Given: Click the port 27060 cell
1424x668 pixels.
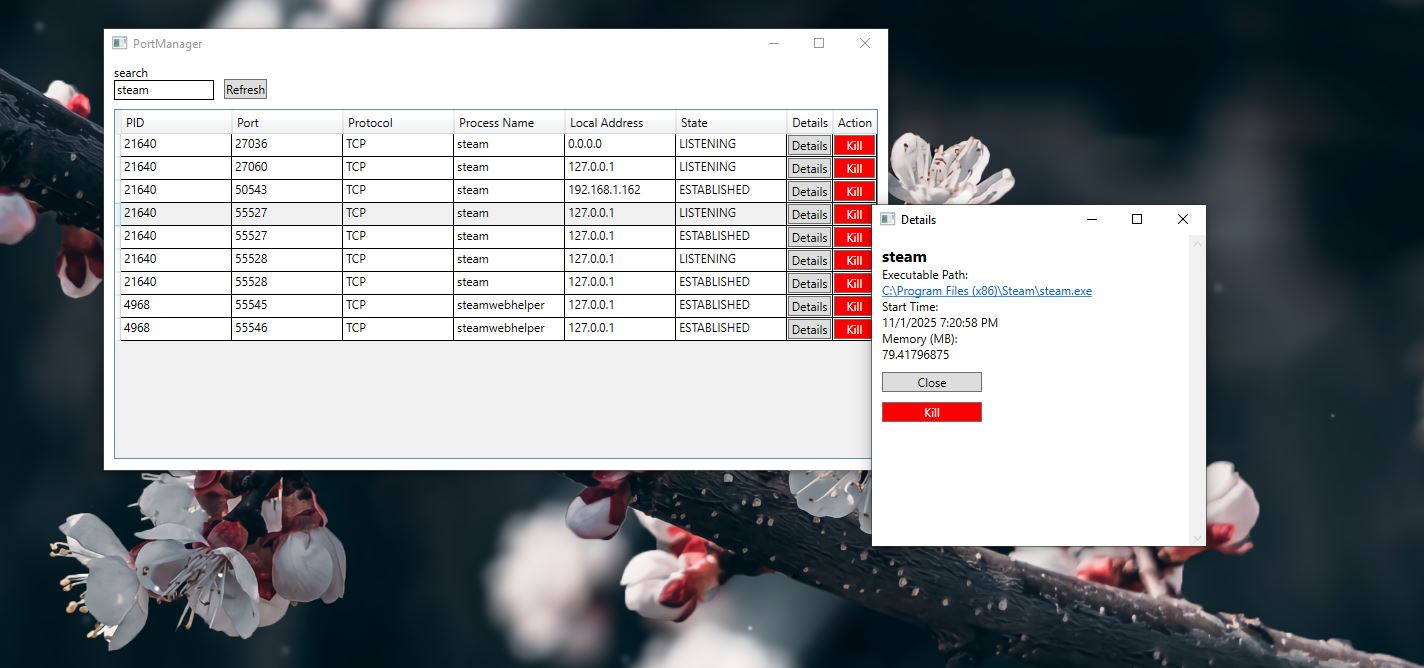Looking at the screenshot, I should point(287,167).
